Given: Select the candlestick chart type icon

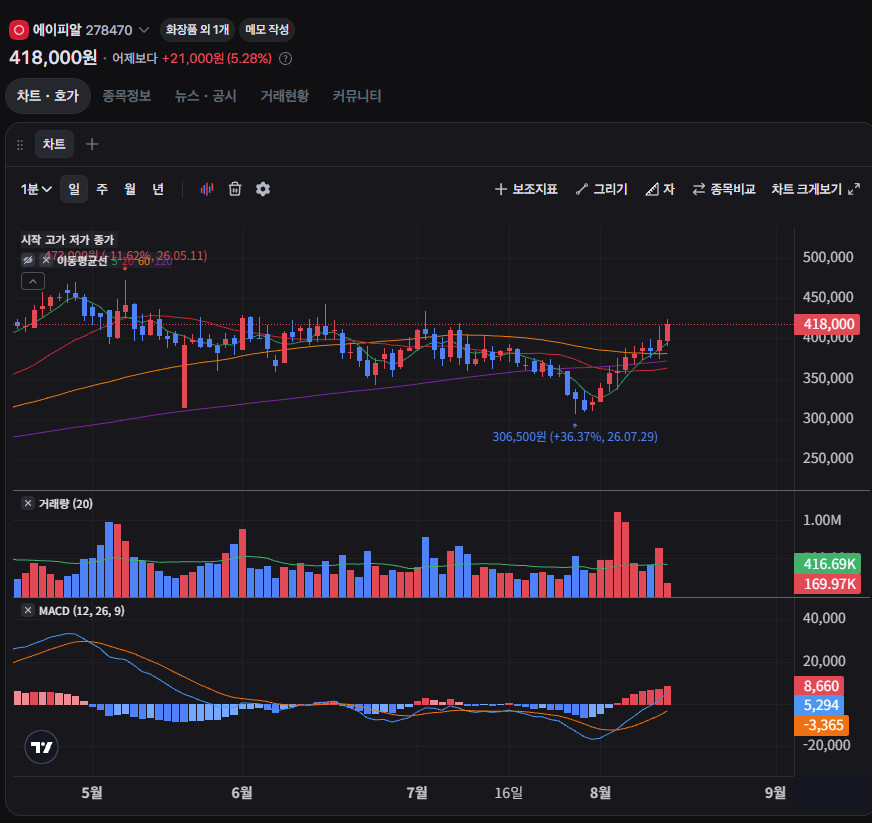Looking at the screenshot, I should pyautogui.click(x=206, y=189).
